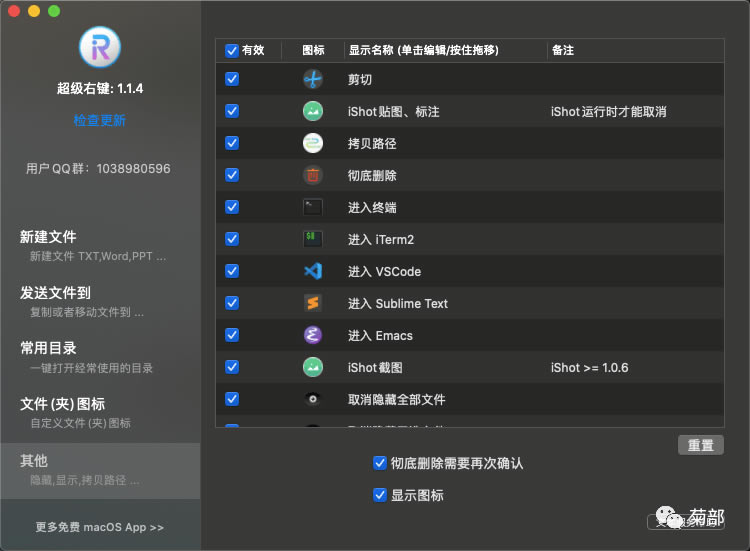Toggle the iShot 截图 checkbox
This screenshot has height=551, width=750.
click(232, 367)
